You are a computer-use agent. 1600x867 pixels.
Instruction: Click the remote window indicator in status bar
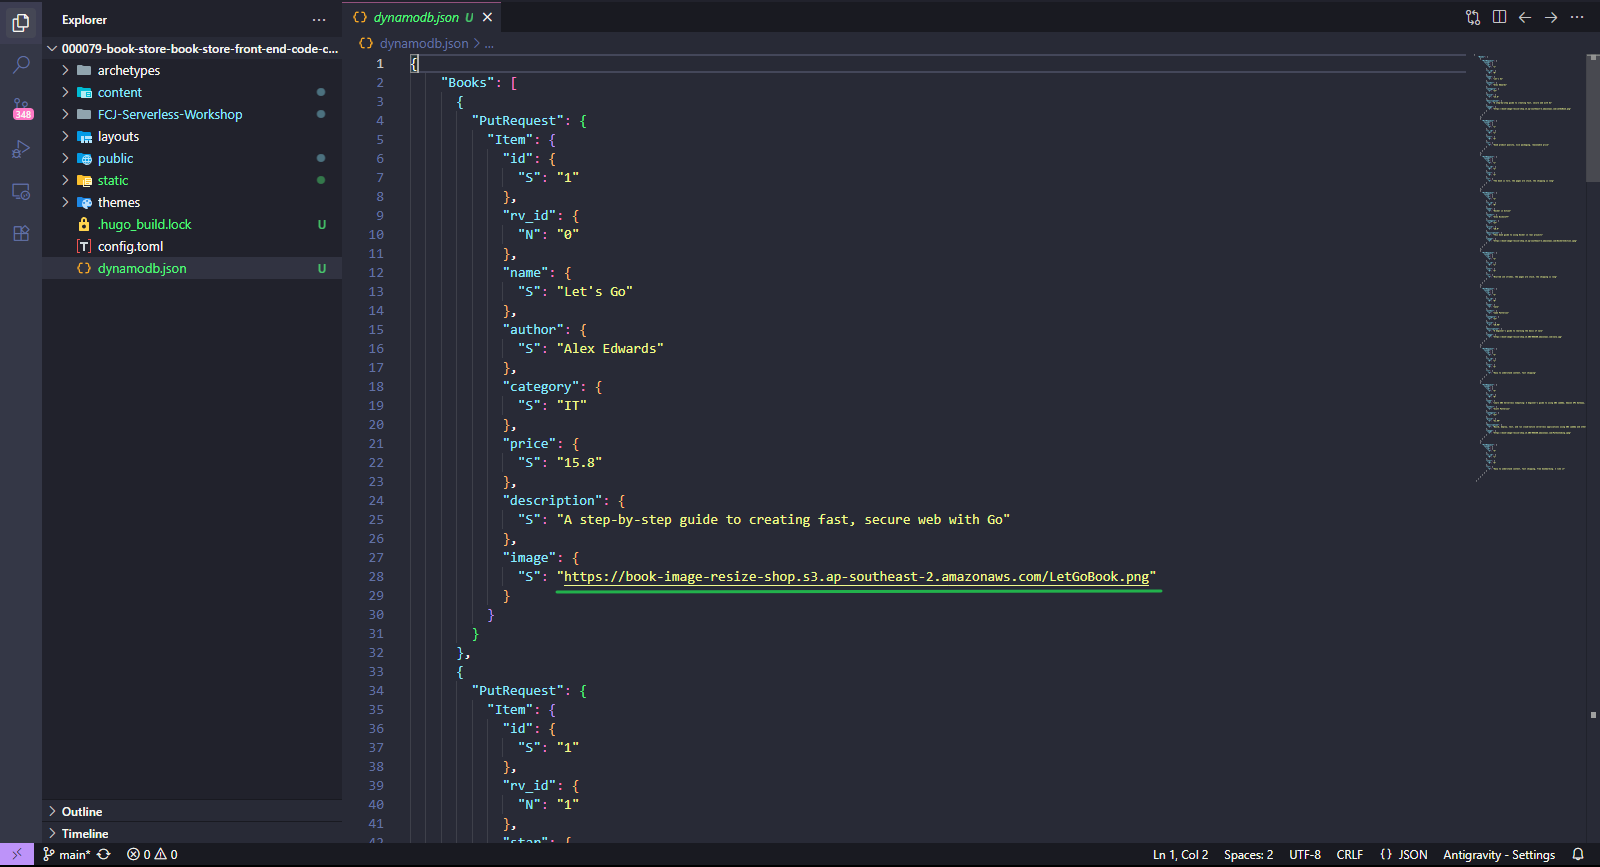point(17,855)
